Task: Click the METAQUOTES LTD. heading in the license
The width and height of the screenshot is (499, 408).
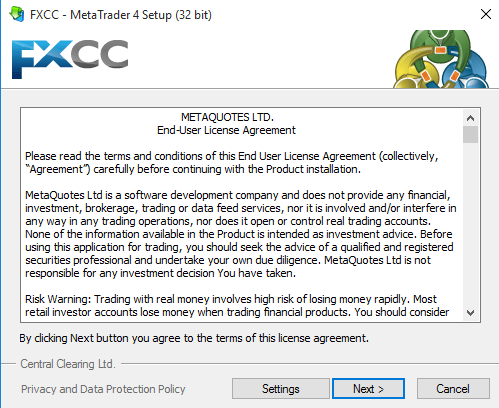Action: 227,117
